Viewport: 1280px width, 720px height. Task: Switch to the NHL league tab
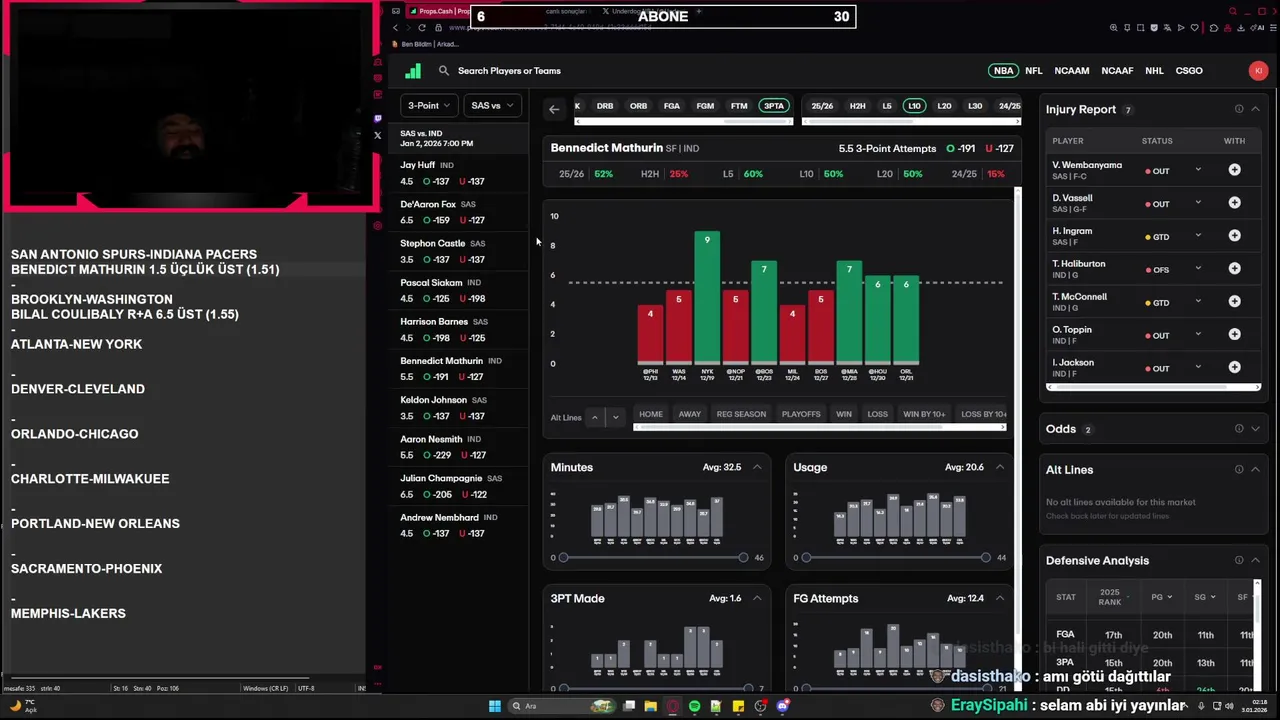click(1154, 71)
